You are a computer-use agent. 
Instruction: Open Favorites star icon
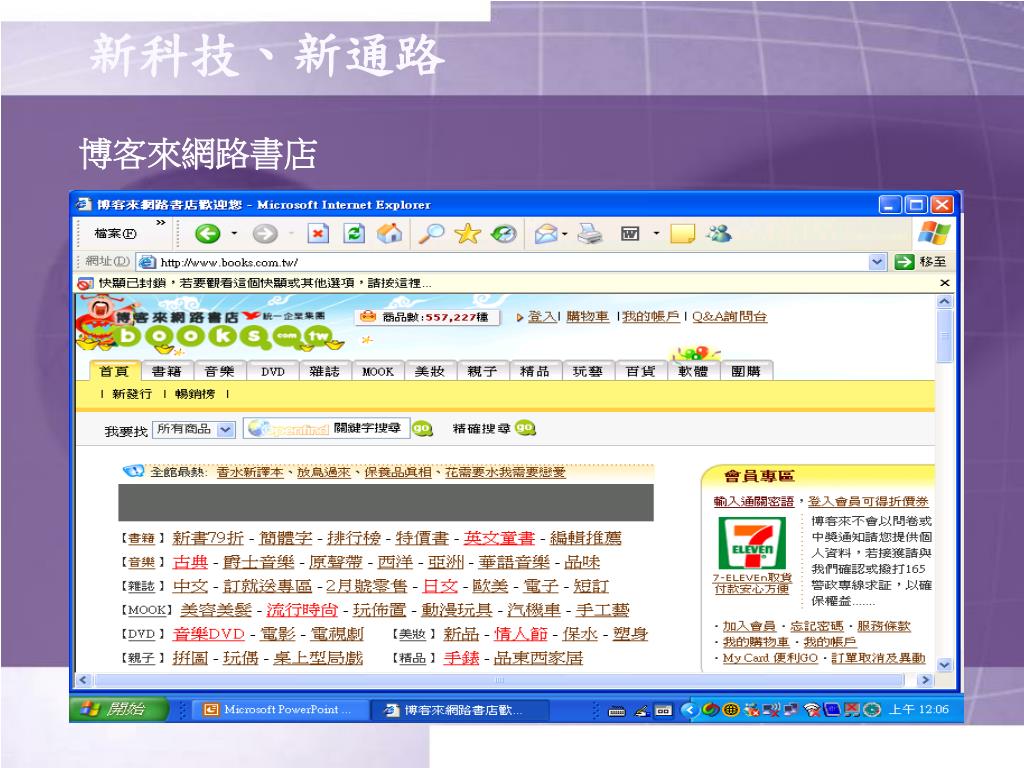coord(468,233)
